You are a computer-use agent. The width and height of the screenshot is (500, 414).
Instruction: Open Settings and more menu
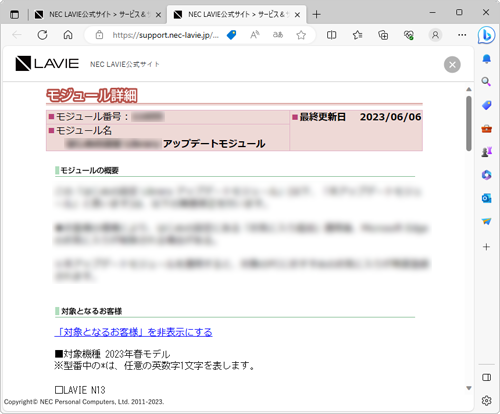coord(462,35)
